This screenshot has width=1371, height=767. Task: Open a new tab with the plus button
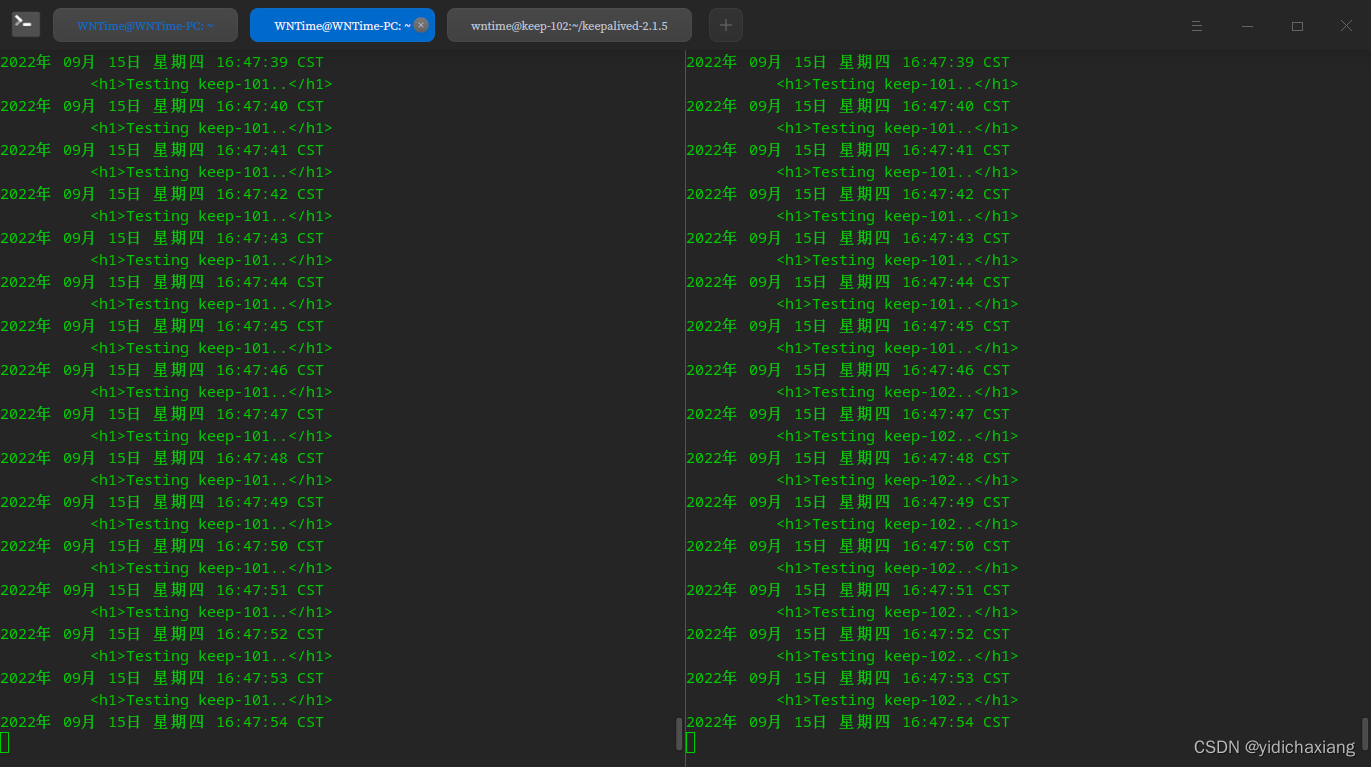[726, 25]
